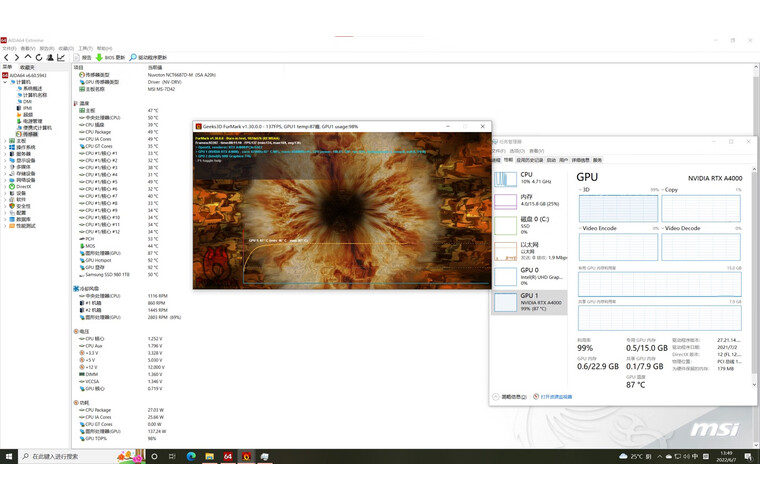Click the 报告 report toolbar button
Image resolution: width=760 pixels, height=500 pixels.
pos(82,58)
